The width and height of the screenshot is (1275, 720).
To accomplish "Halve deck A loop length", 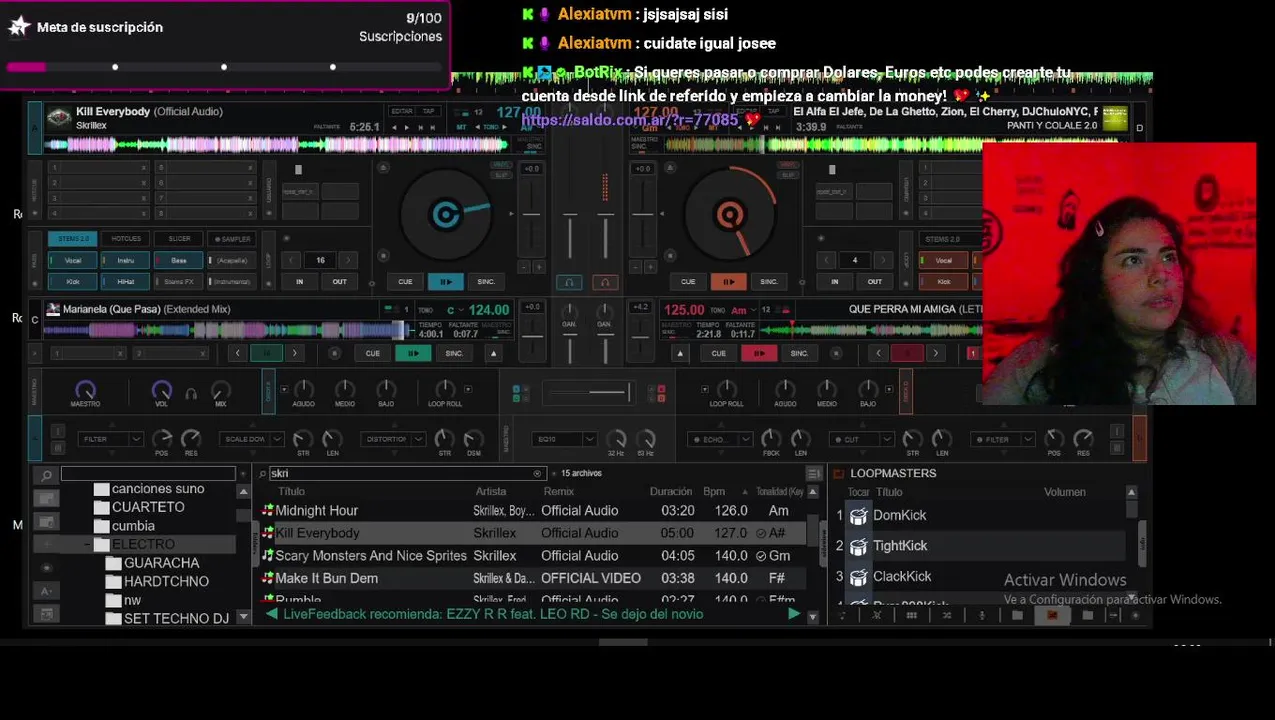I will (x=292, y=260).
